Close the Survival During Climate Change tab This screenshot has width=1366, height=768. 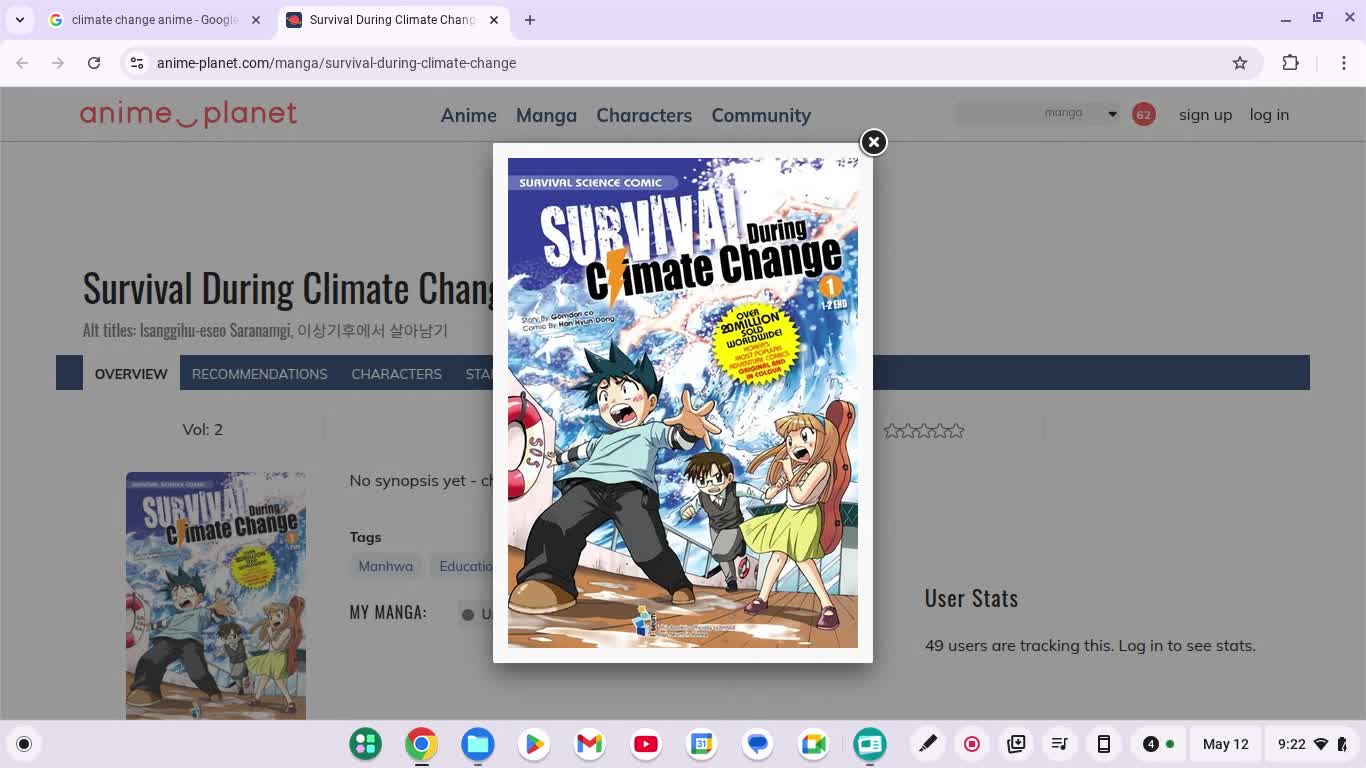pyautogui.click(x=494, y=20)
